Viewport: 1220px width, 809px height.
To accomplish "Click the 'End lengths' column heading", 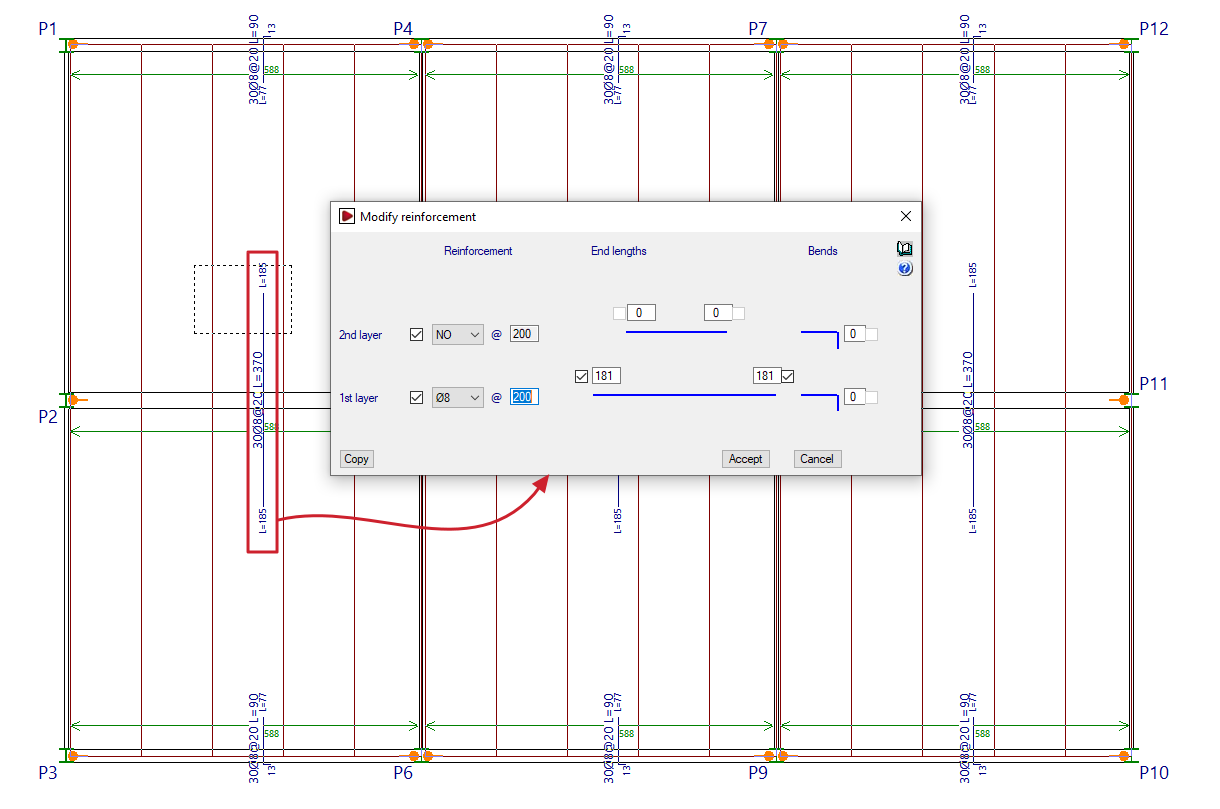I will 619,251.
